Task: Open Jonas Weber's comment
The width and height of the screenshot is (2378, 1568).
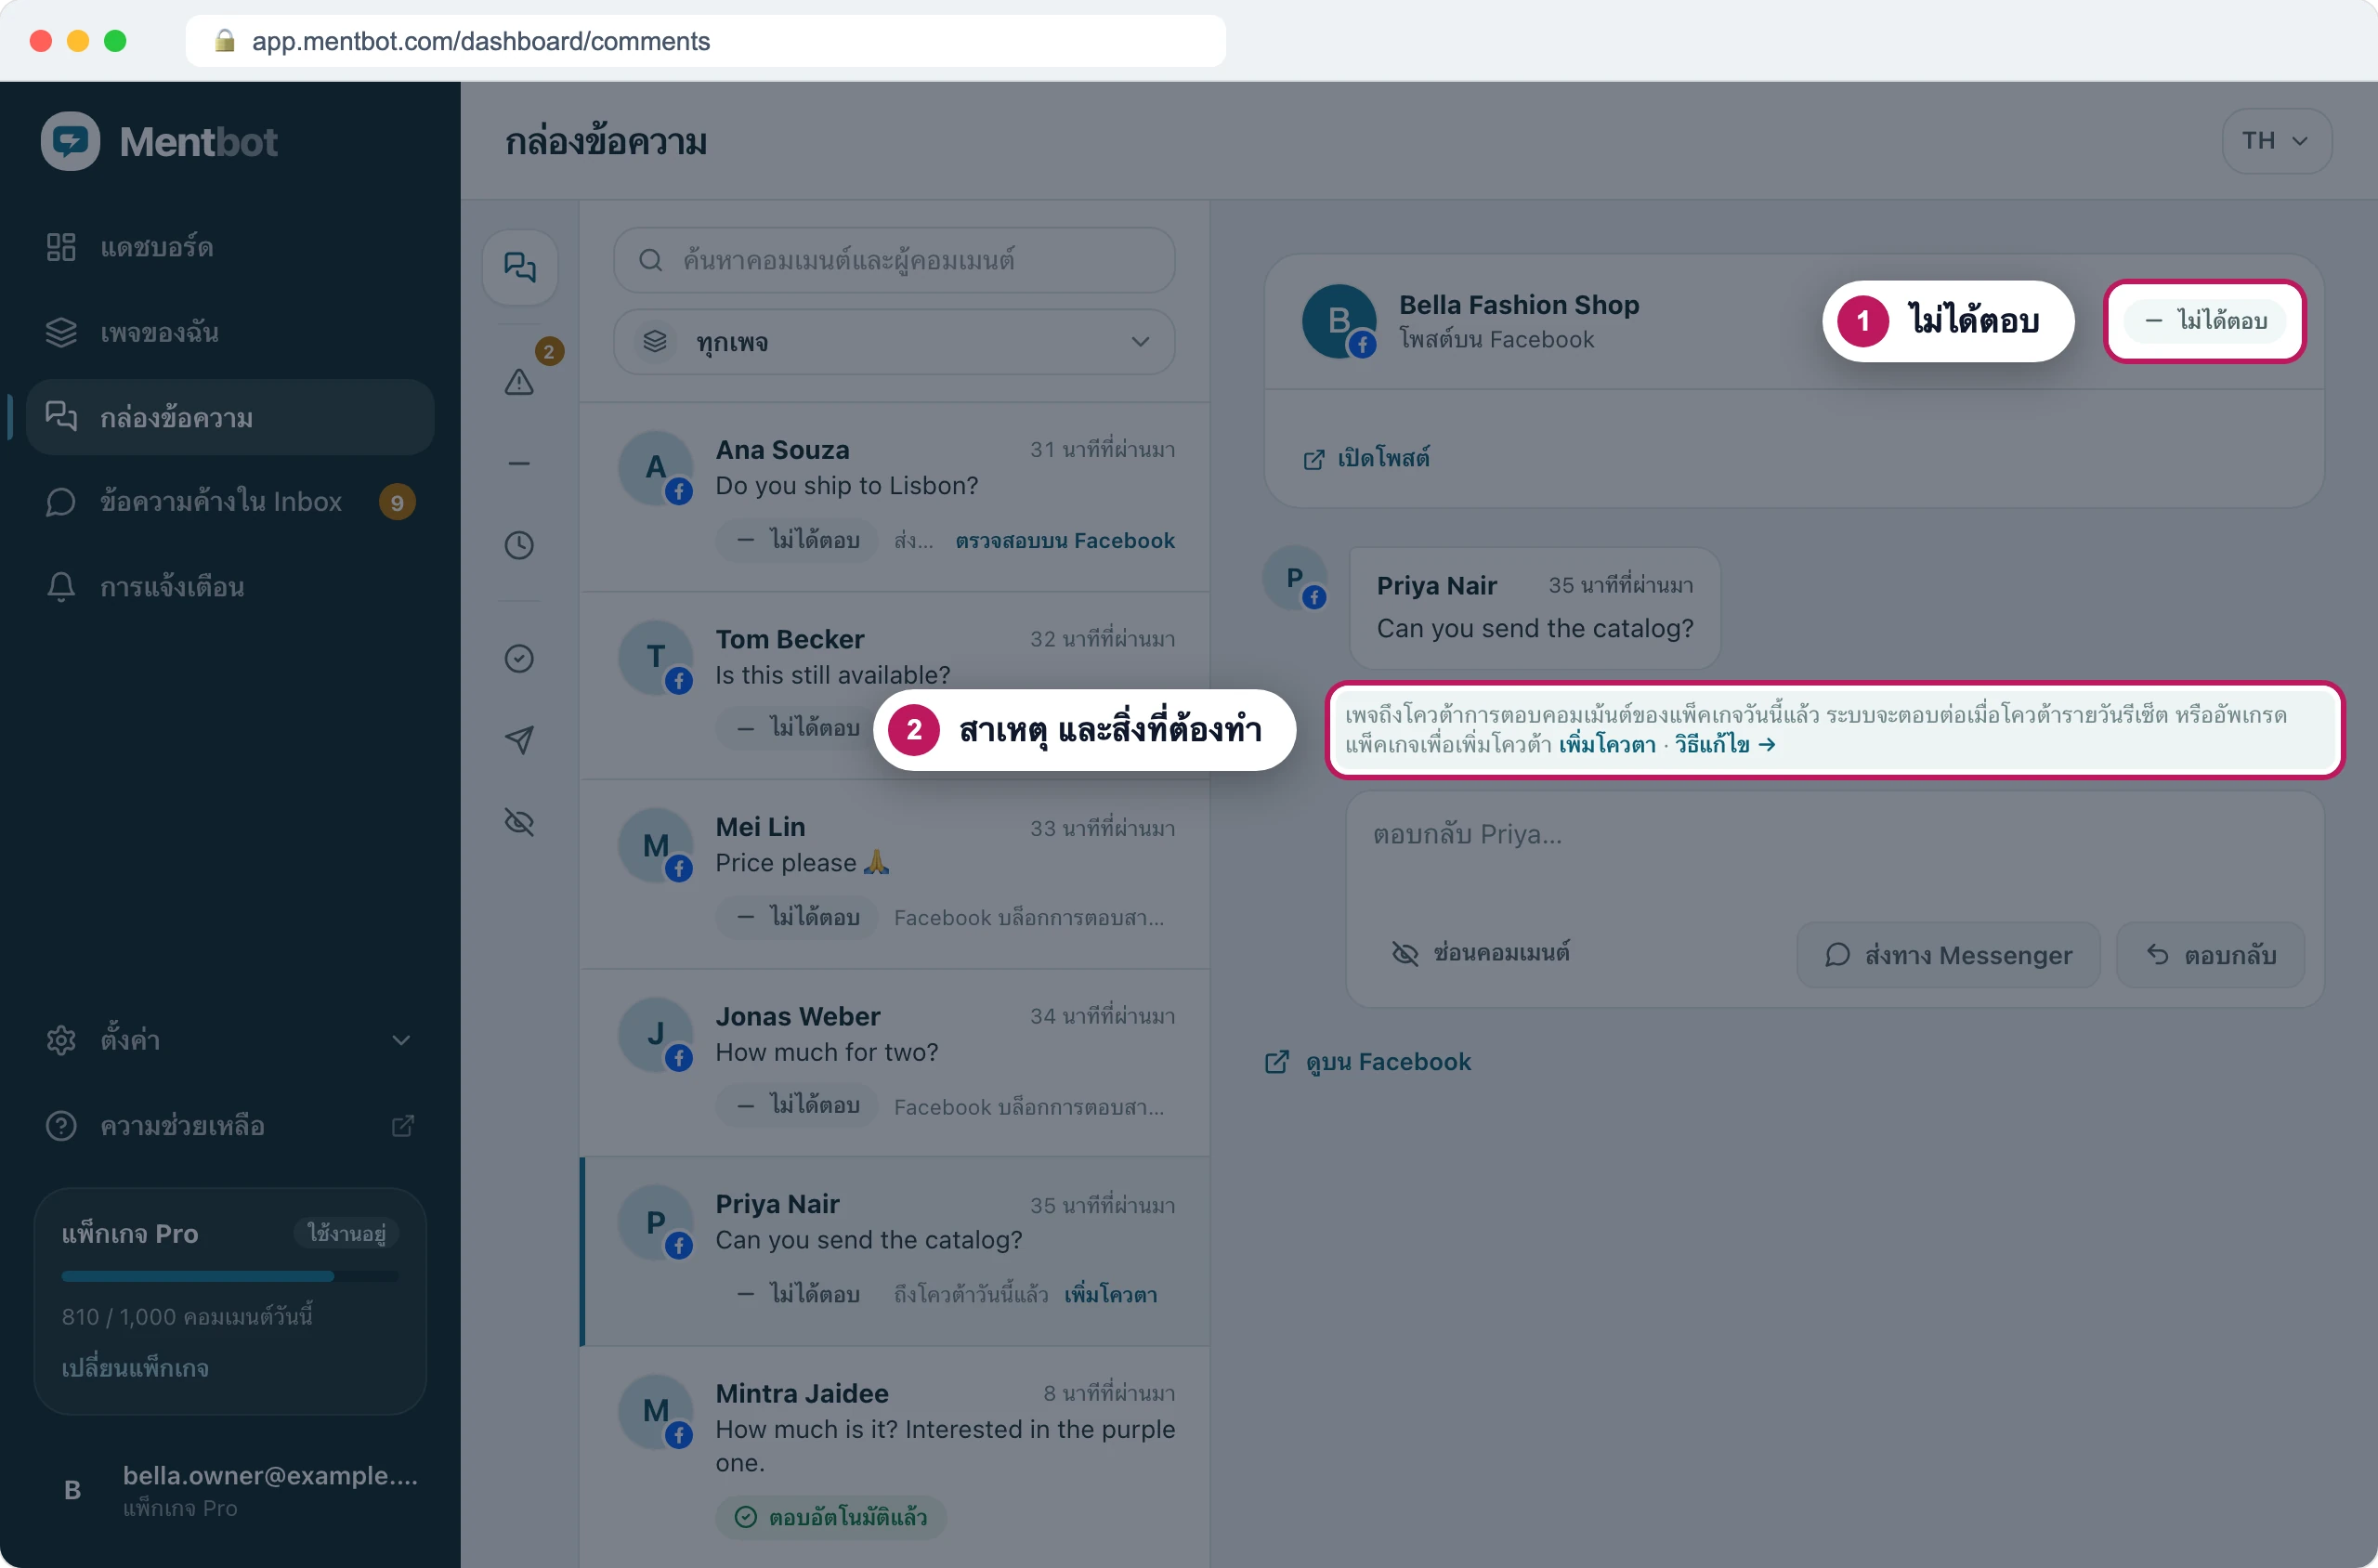Action: [x=894, y=1062]
